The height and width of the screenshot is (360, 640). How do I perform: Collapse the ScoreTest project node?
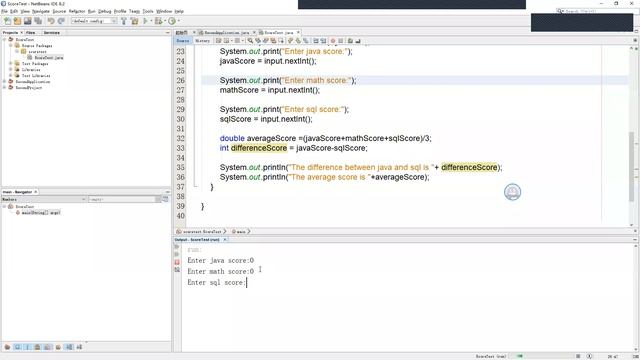[x=4, y=40]
